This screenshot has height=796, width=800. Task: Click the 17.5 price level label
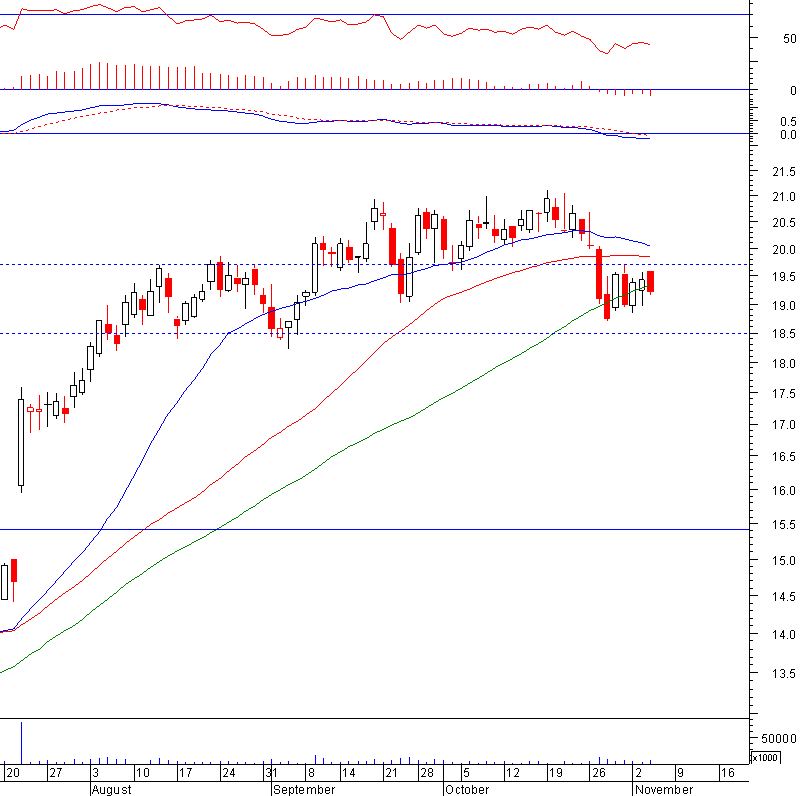pos(784,394)
